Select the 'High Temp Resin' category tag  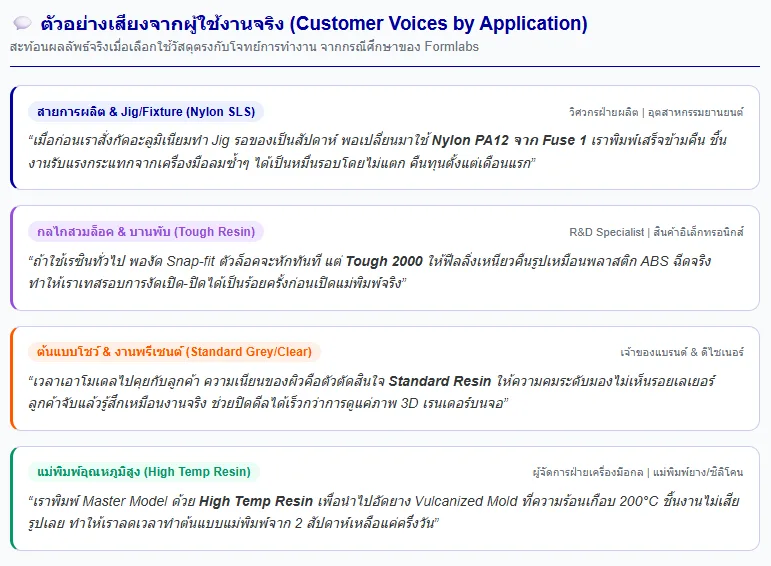144,472
